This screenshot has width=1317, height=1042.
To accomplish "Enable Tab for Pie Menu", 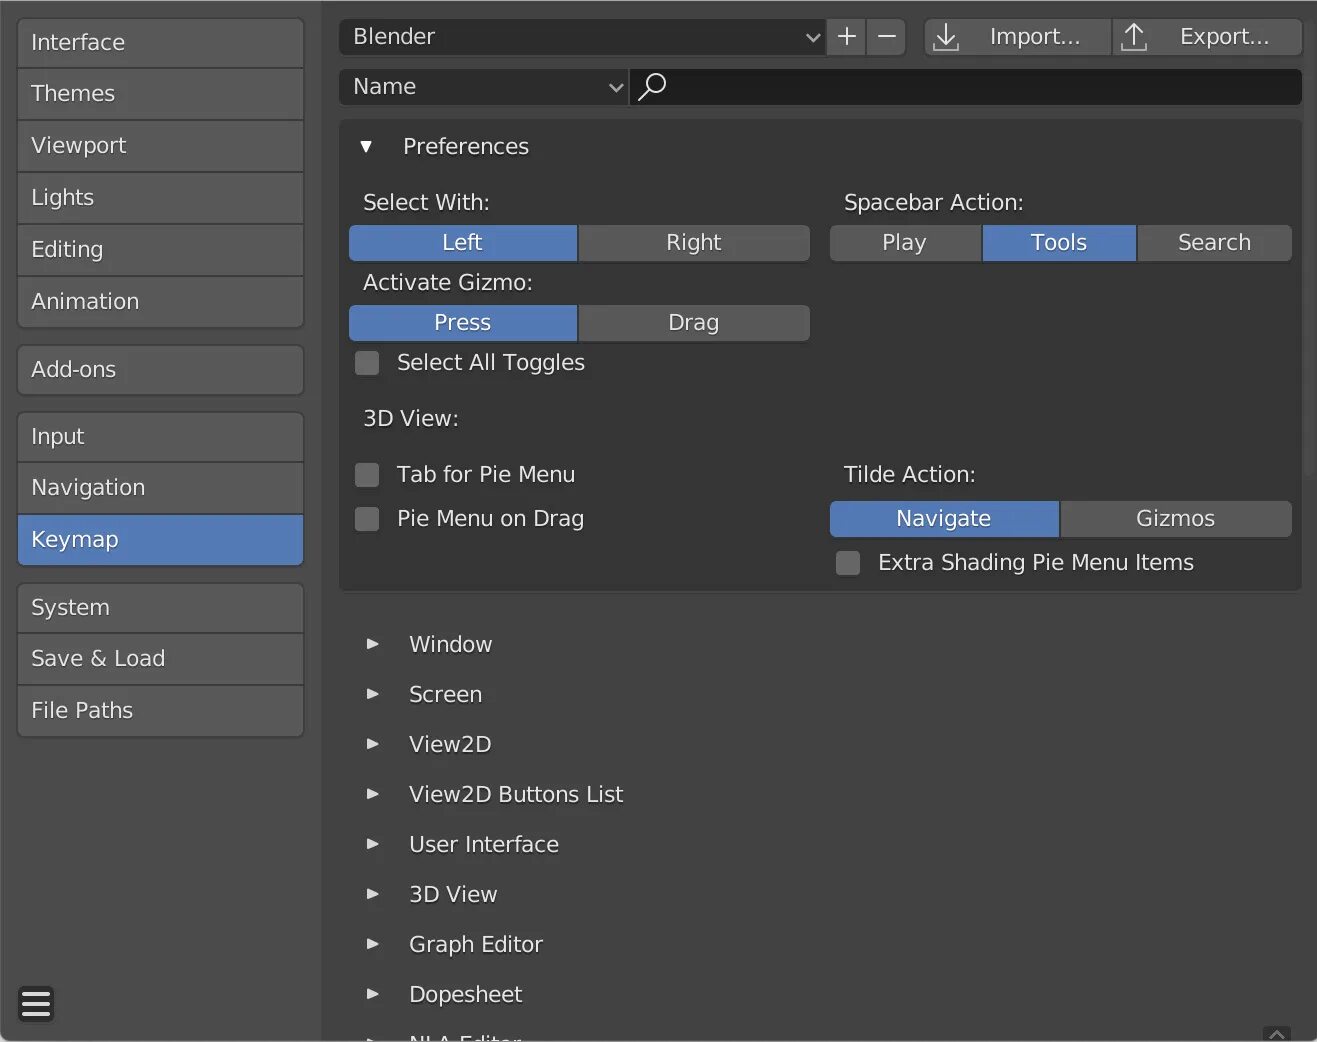I will [x=368, y=475].
